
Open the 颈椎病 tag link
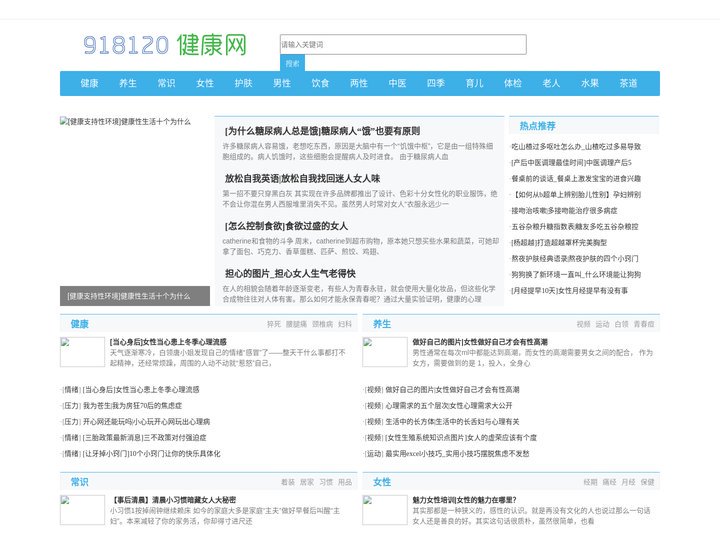(x=322, y=324)
